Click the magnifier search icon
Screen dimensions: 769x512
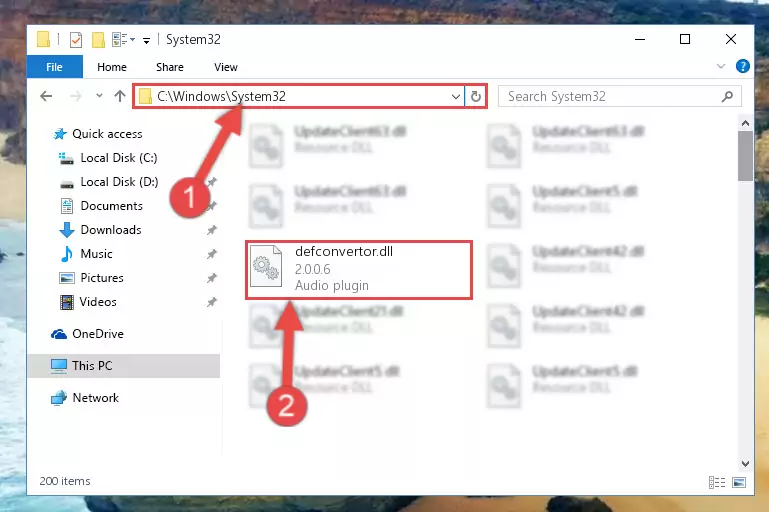[727, 97]
